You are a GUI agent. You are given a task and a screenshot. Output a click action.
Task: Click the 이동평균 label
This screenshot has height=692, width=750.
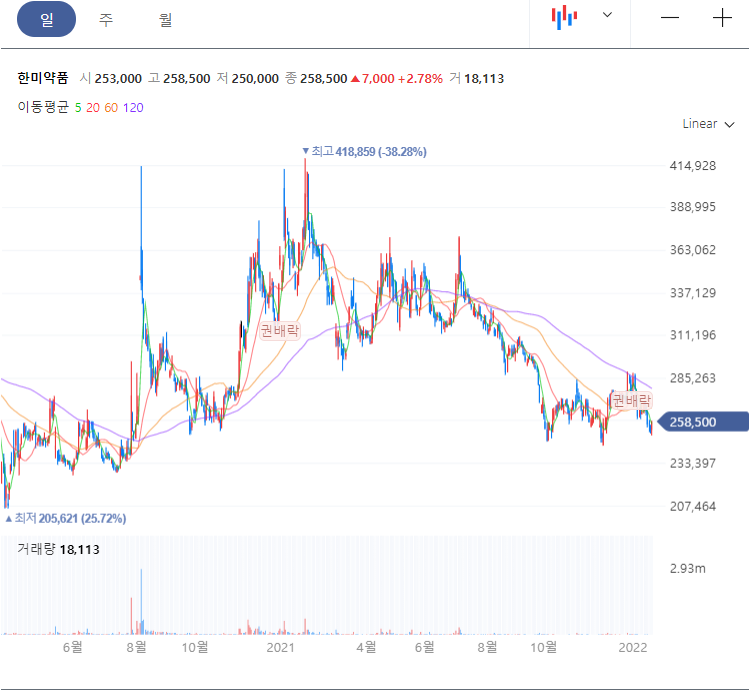tap(43, 107)
